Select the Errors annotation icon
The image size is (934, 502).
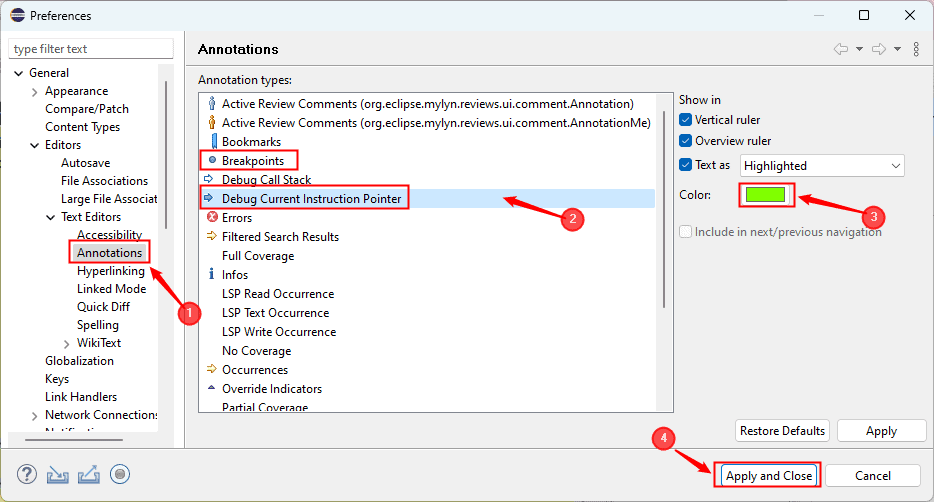pyautogui.click(x=211, y=217)
